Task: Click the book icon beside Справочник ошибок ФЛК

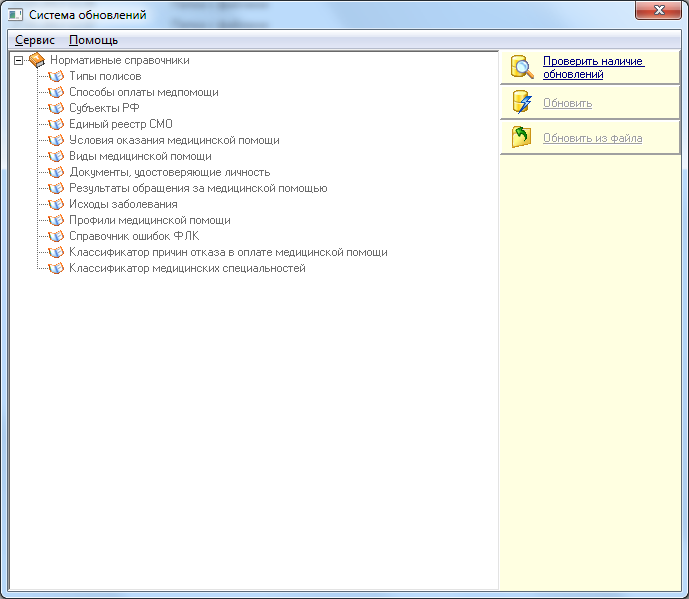Action: 56,236
